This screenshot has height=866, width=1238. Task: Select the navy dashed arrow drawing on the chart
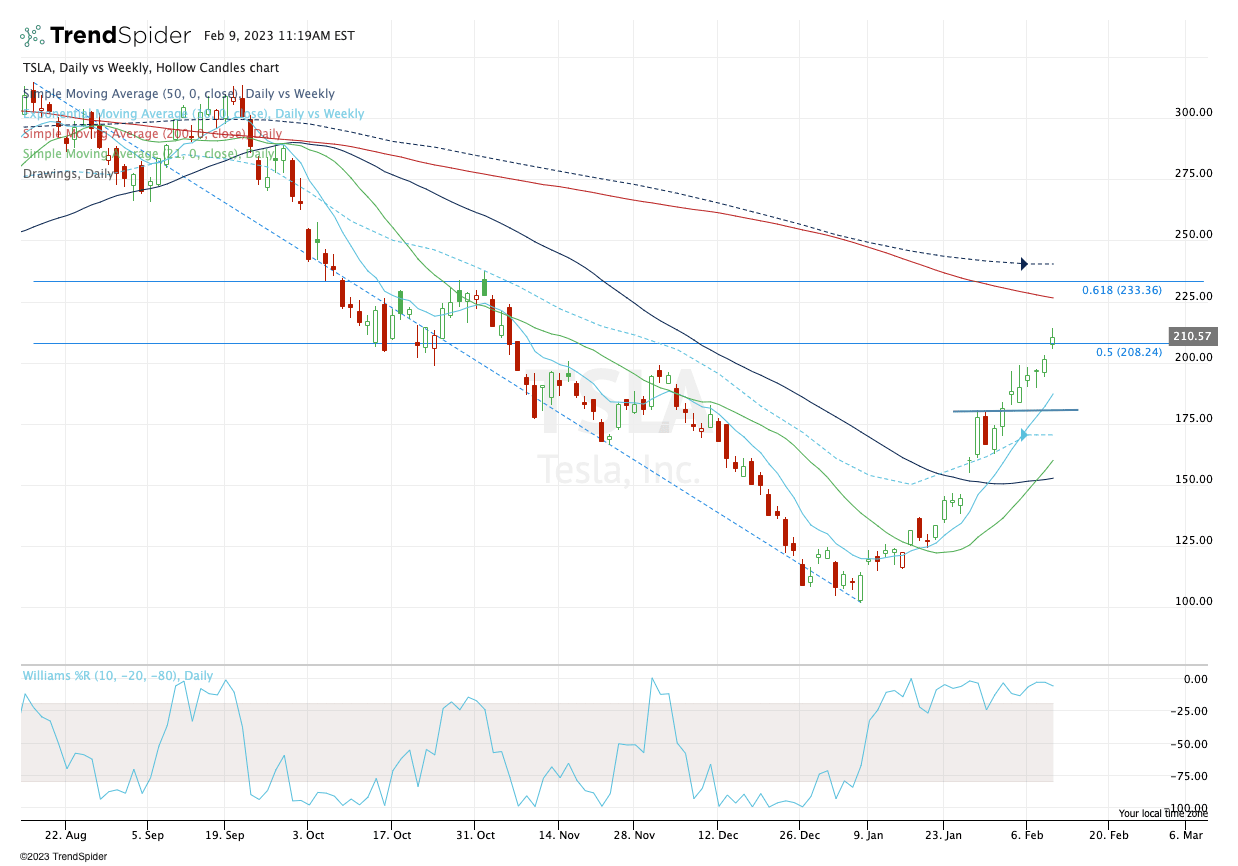[1024, 263]
